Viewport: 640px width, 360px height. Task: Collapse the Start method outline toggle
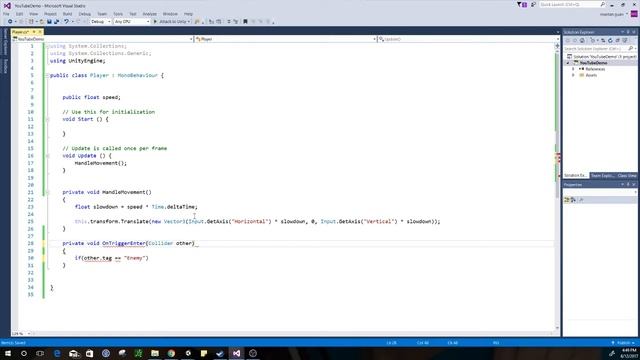click(x=47, y=119)
